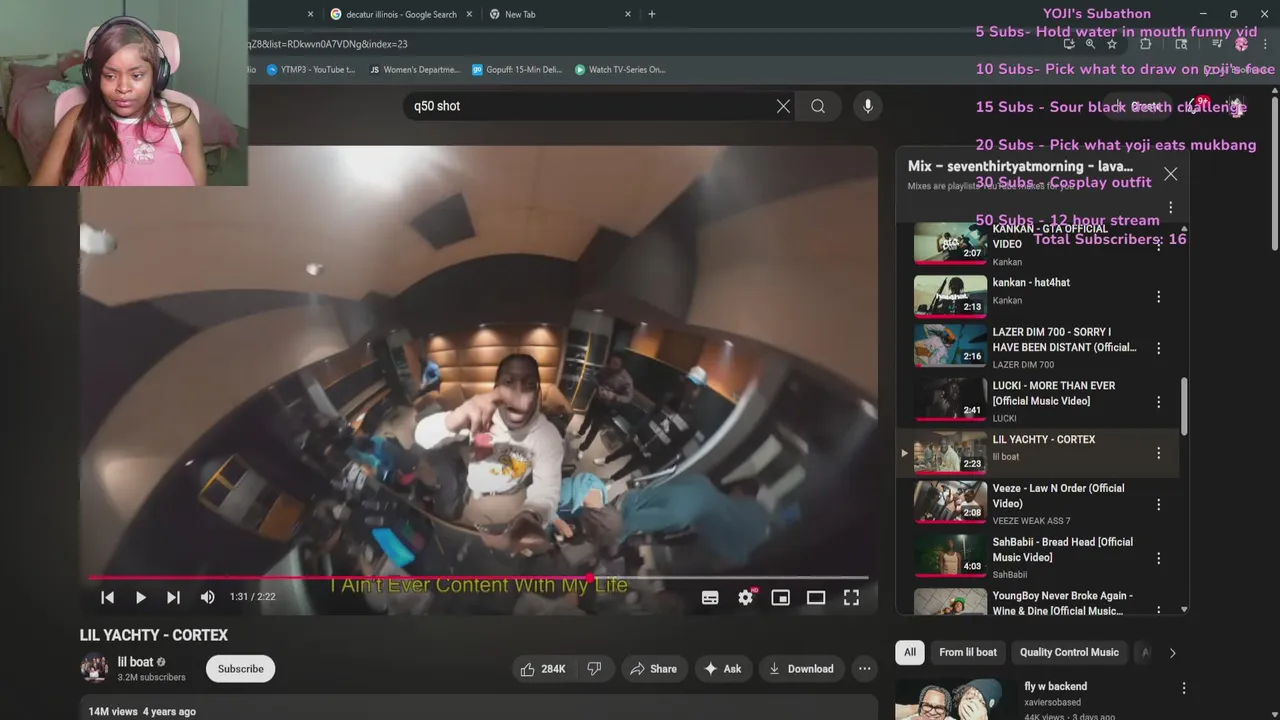
Task: Dislike the CORTEX video
Action: [x=594, y=669]
